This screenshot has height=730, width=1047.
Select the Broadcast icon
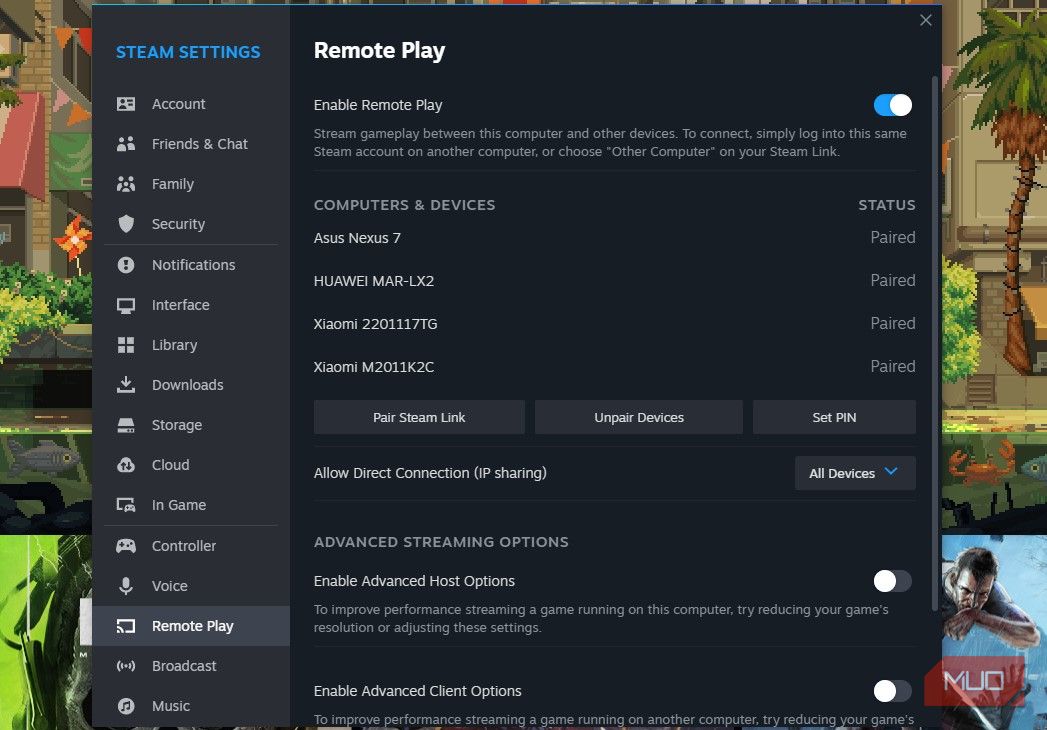point(126,665)
